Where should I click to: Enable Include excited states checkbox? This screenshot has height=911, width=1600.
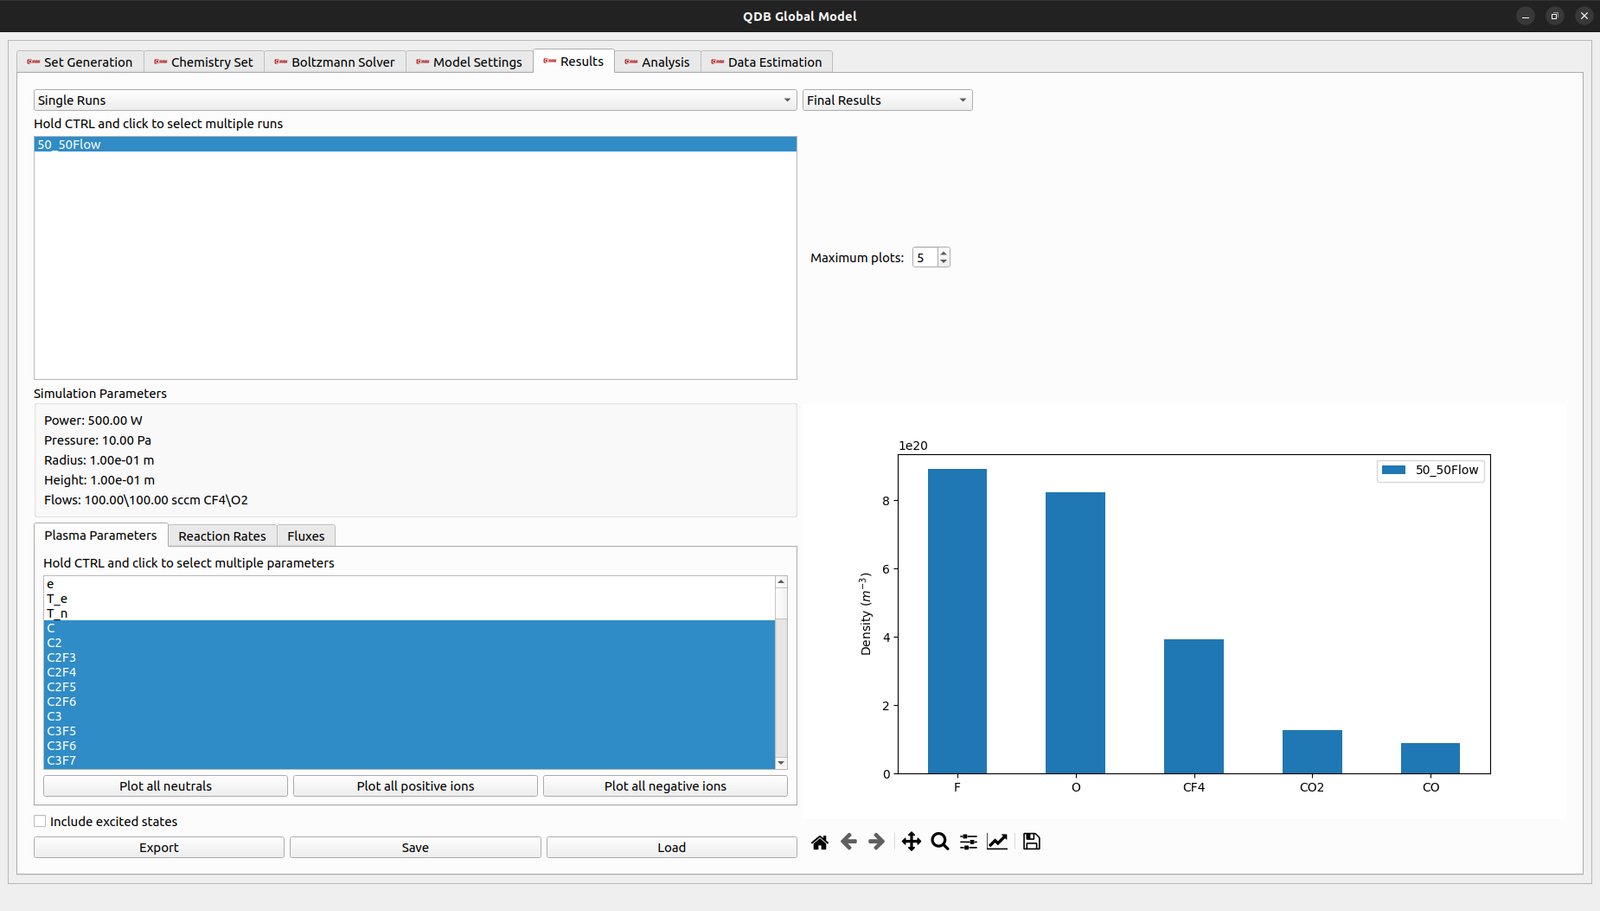40,821
